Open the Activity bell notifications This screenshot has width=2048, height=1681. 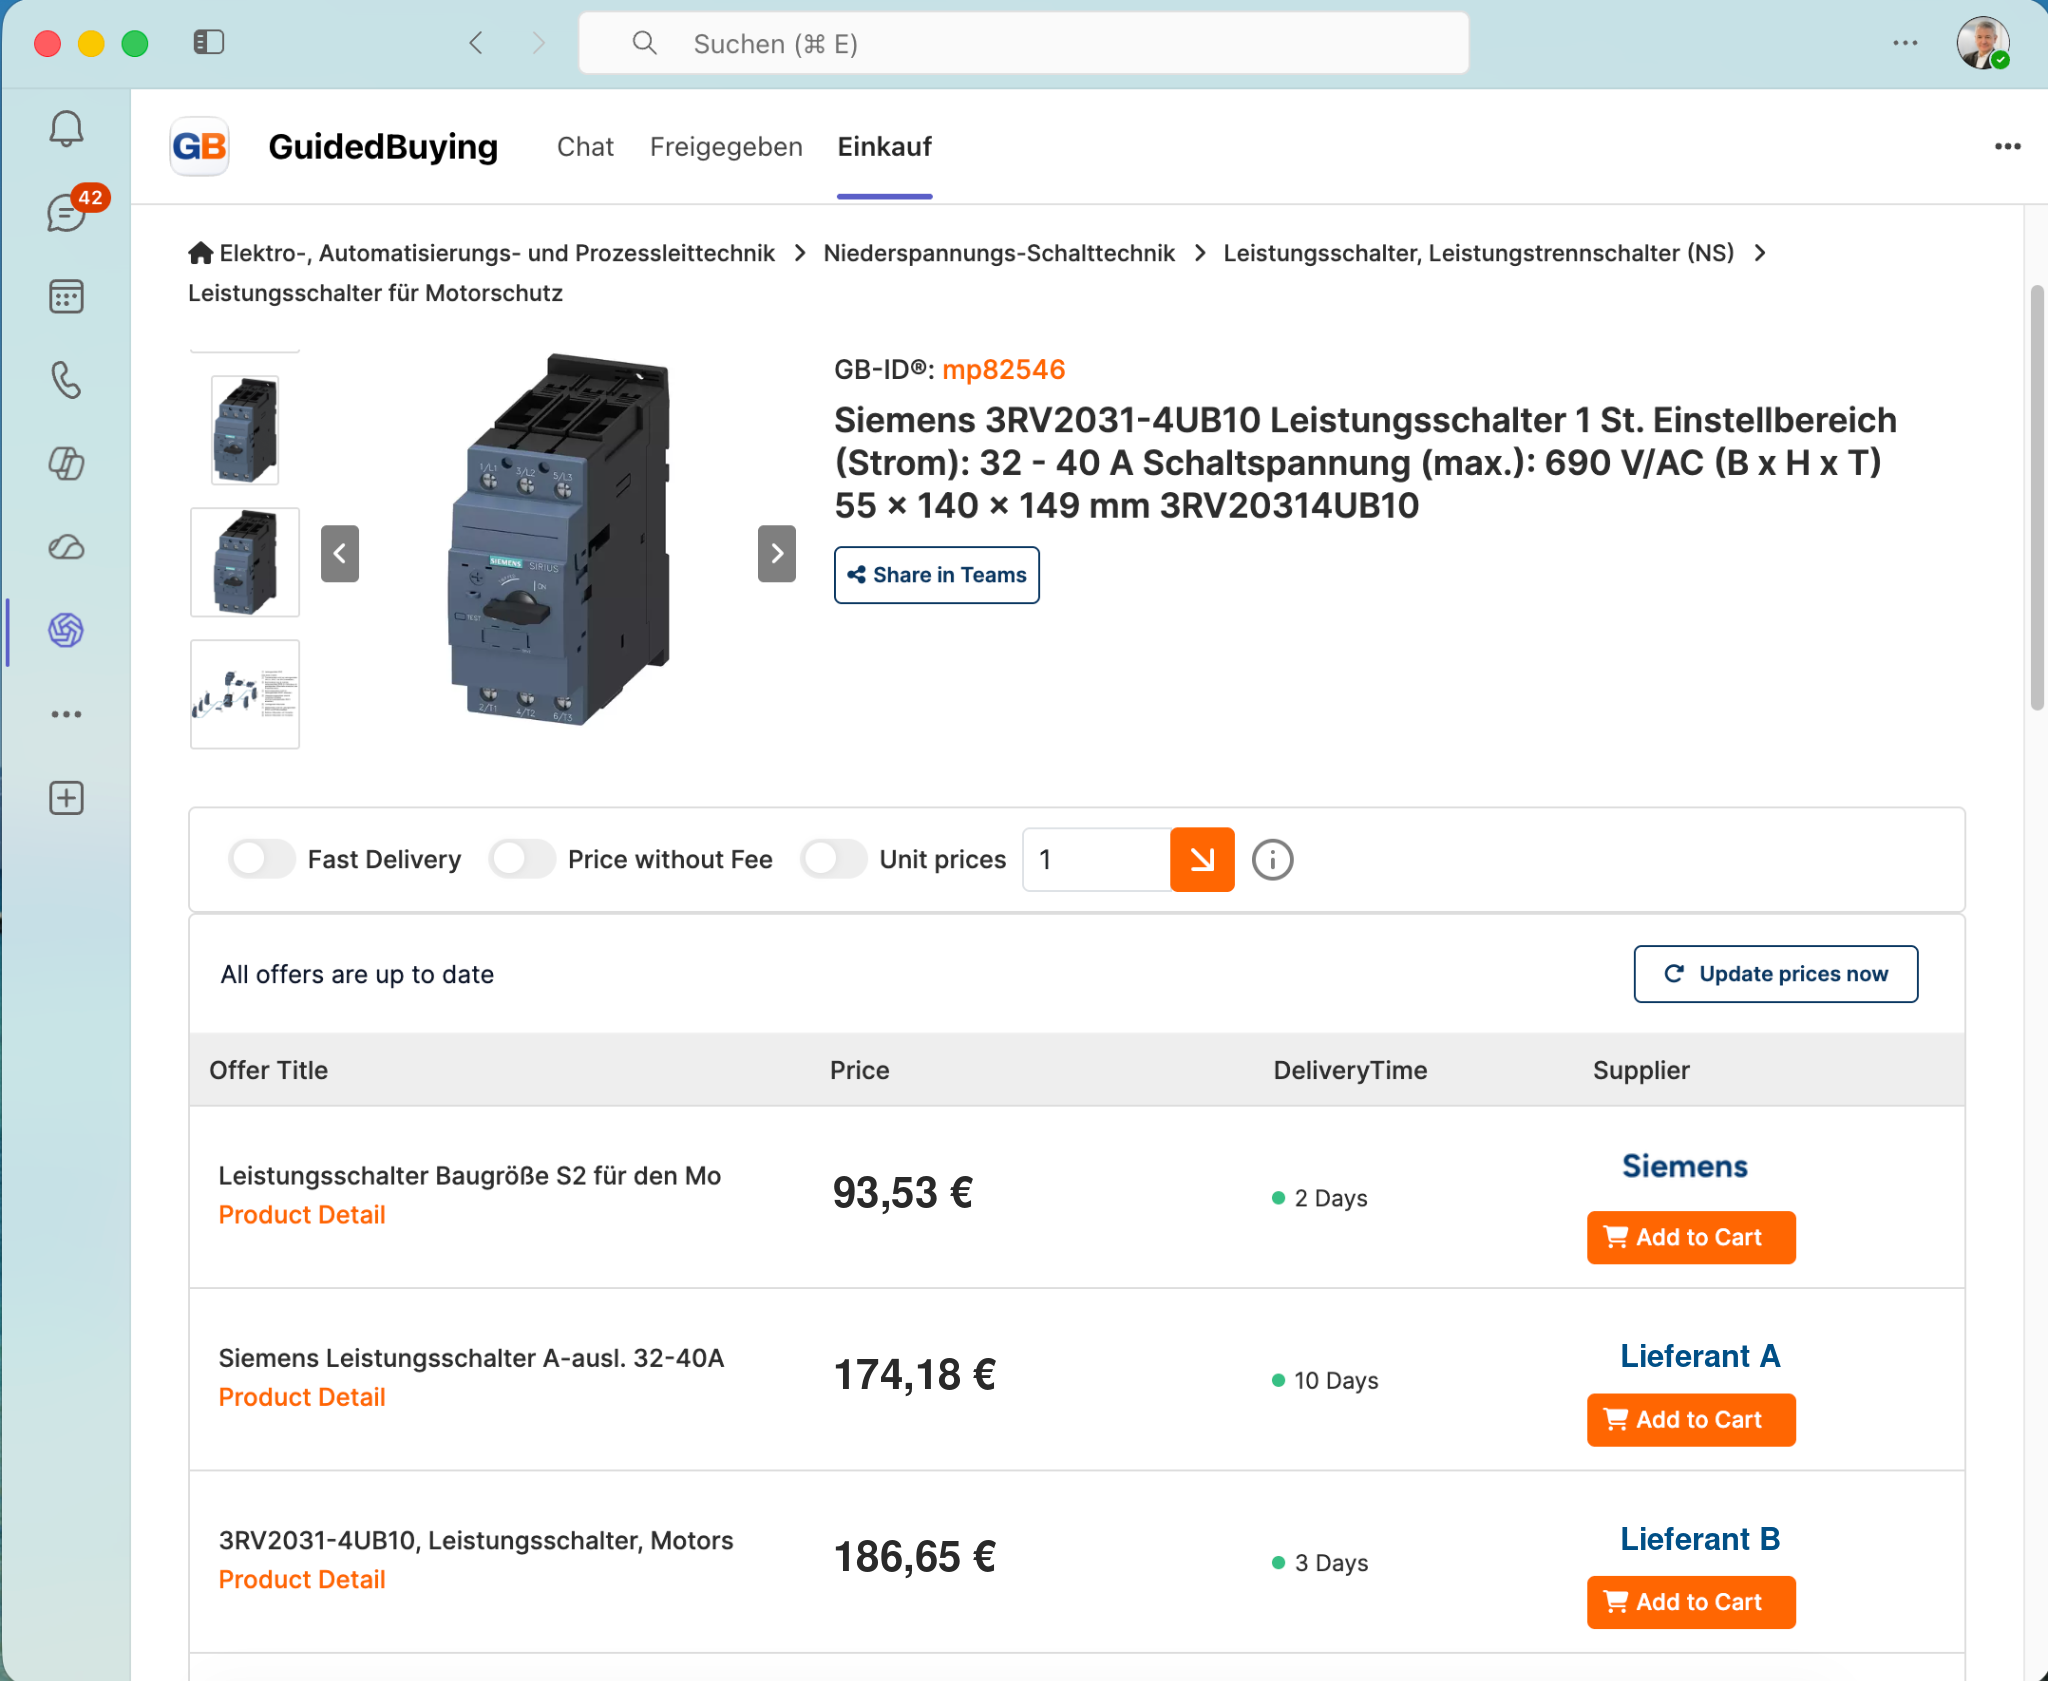(66, 129)
